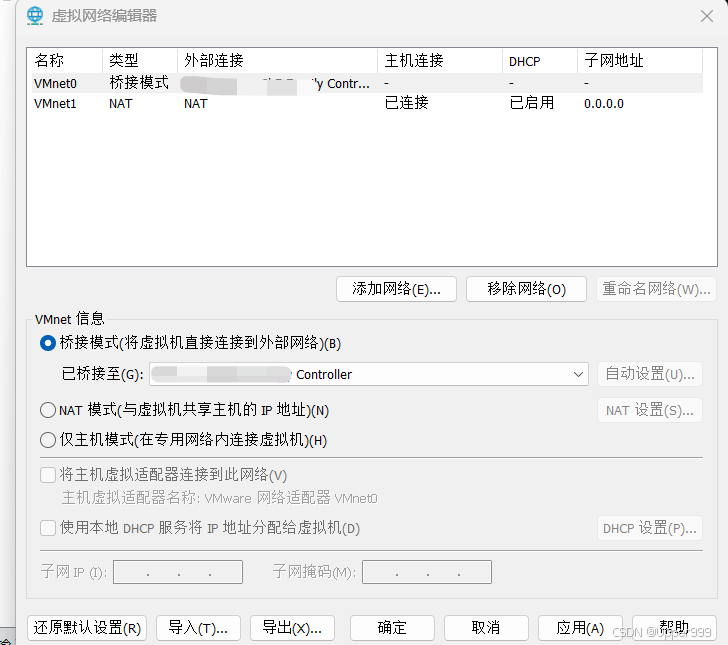Click the DHCP column header
728x645 pixels.
[540, 60]
